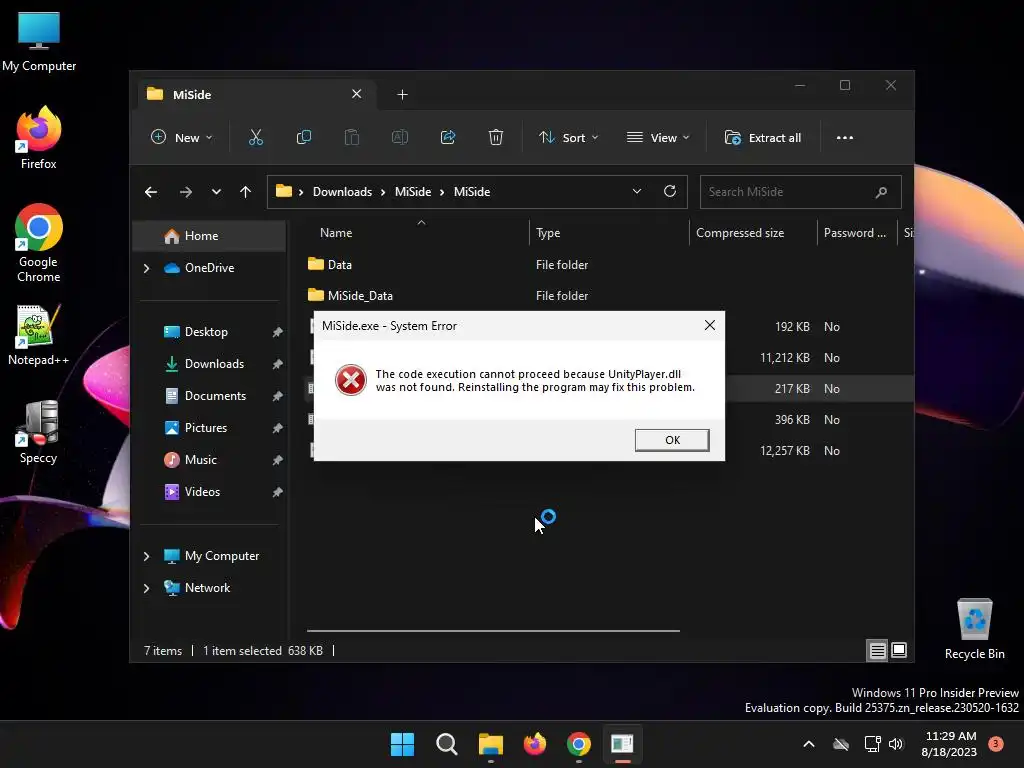Click first MiSide in breadcrumb path
This screenshot has width=1024, height=768.
413,192
